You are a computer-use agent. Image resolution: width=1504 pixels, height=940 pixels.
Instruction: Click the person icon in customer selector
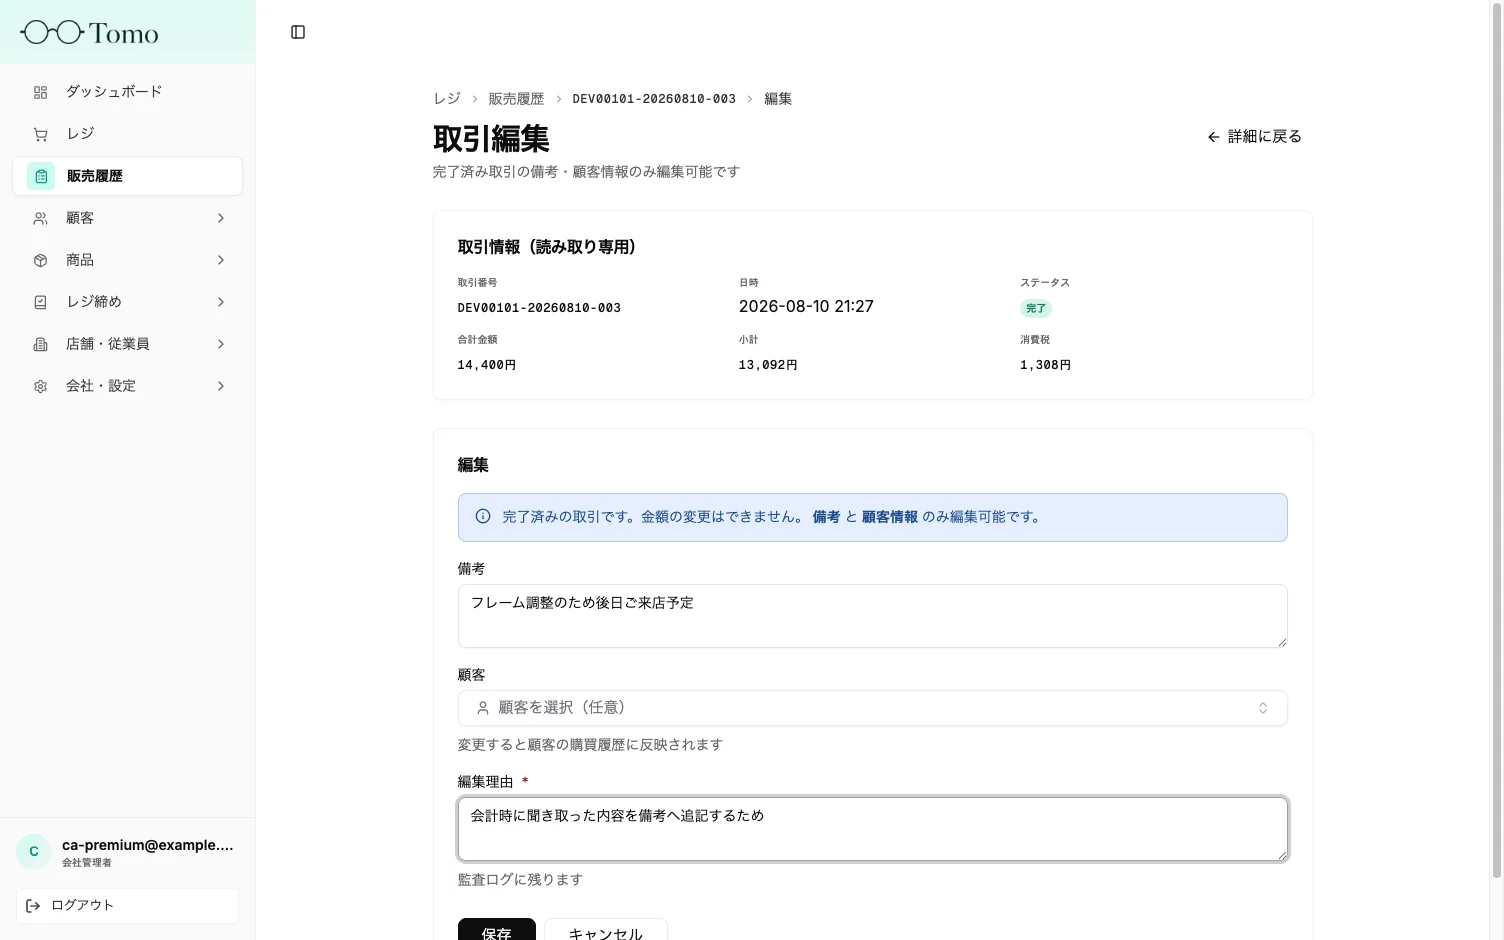[483, 708]
